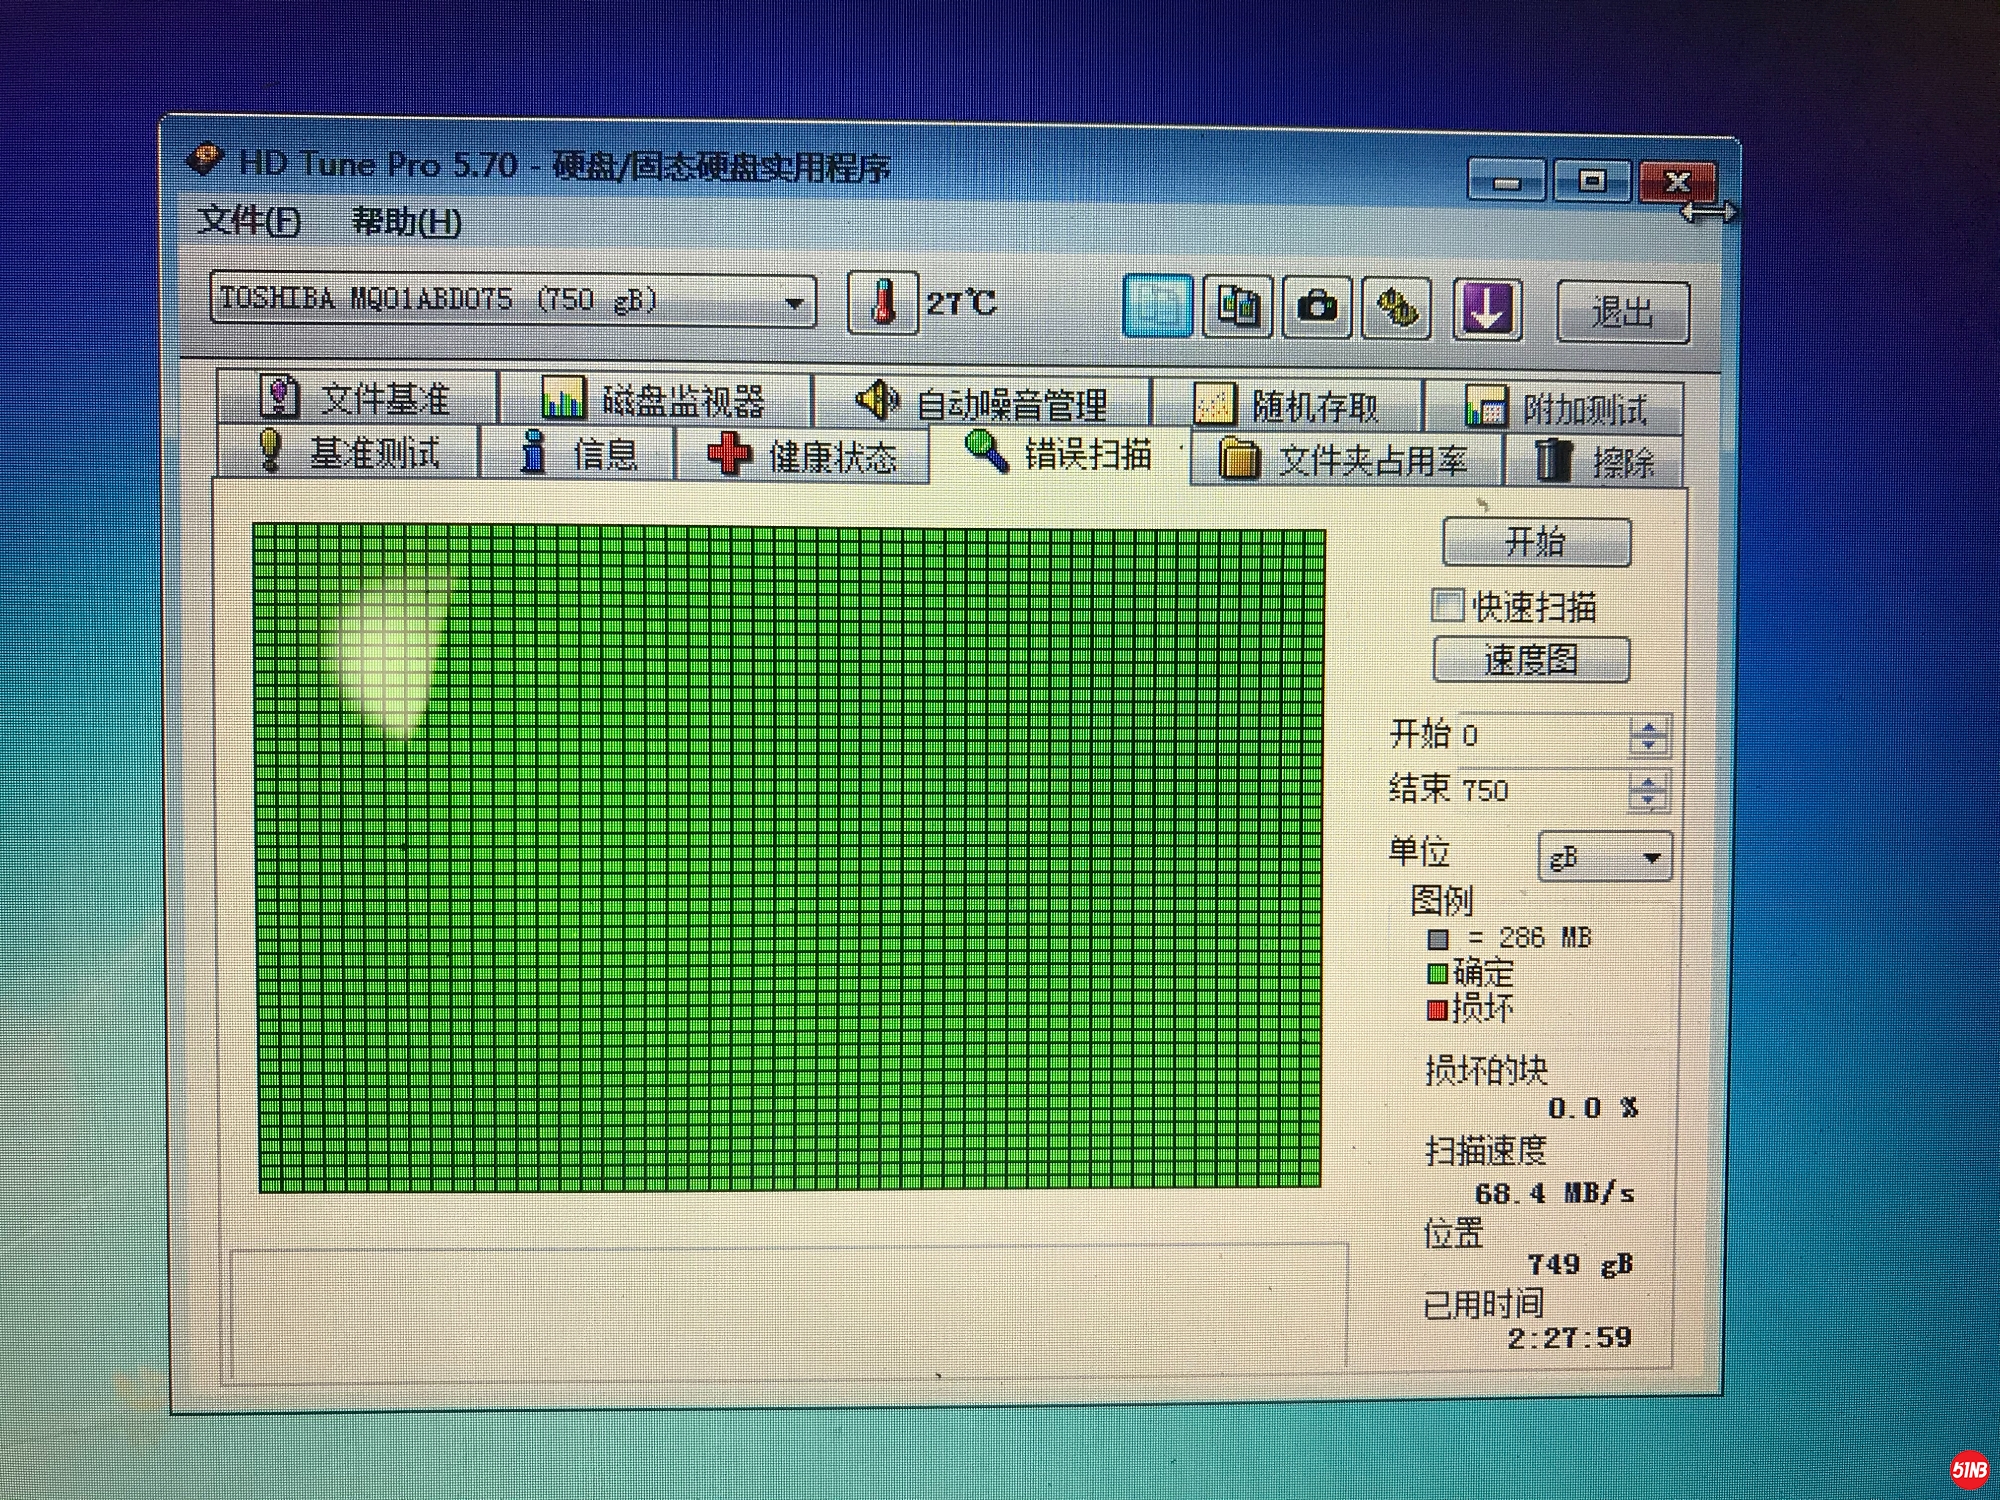Image resolution: width=2000 pixels, height=1500 pixels.
Task: Click the 2:27:59 elapsed time value
Action: [x=1569, y=1338]
